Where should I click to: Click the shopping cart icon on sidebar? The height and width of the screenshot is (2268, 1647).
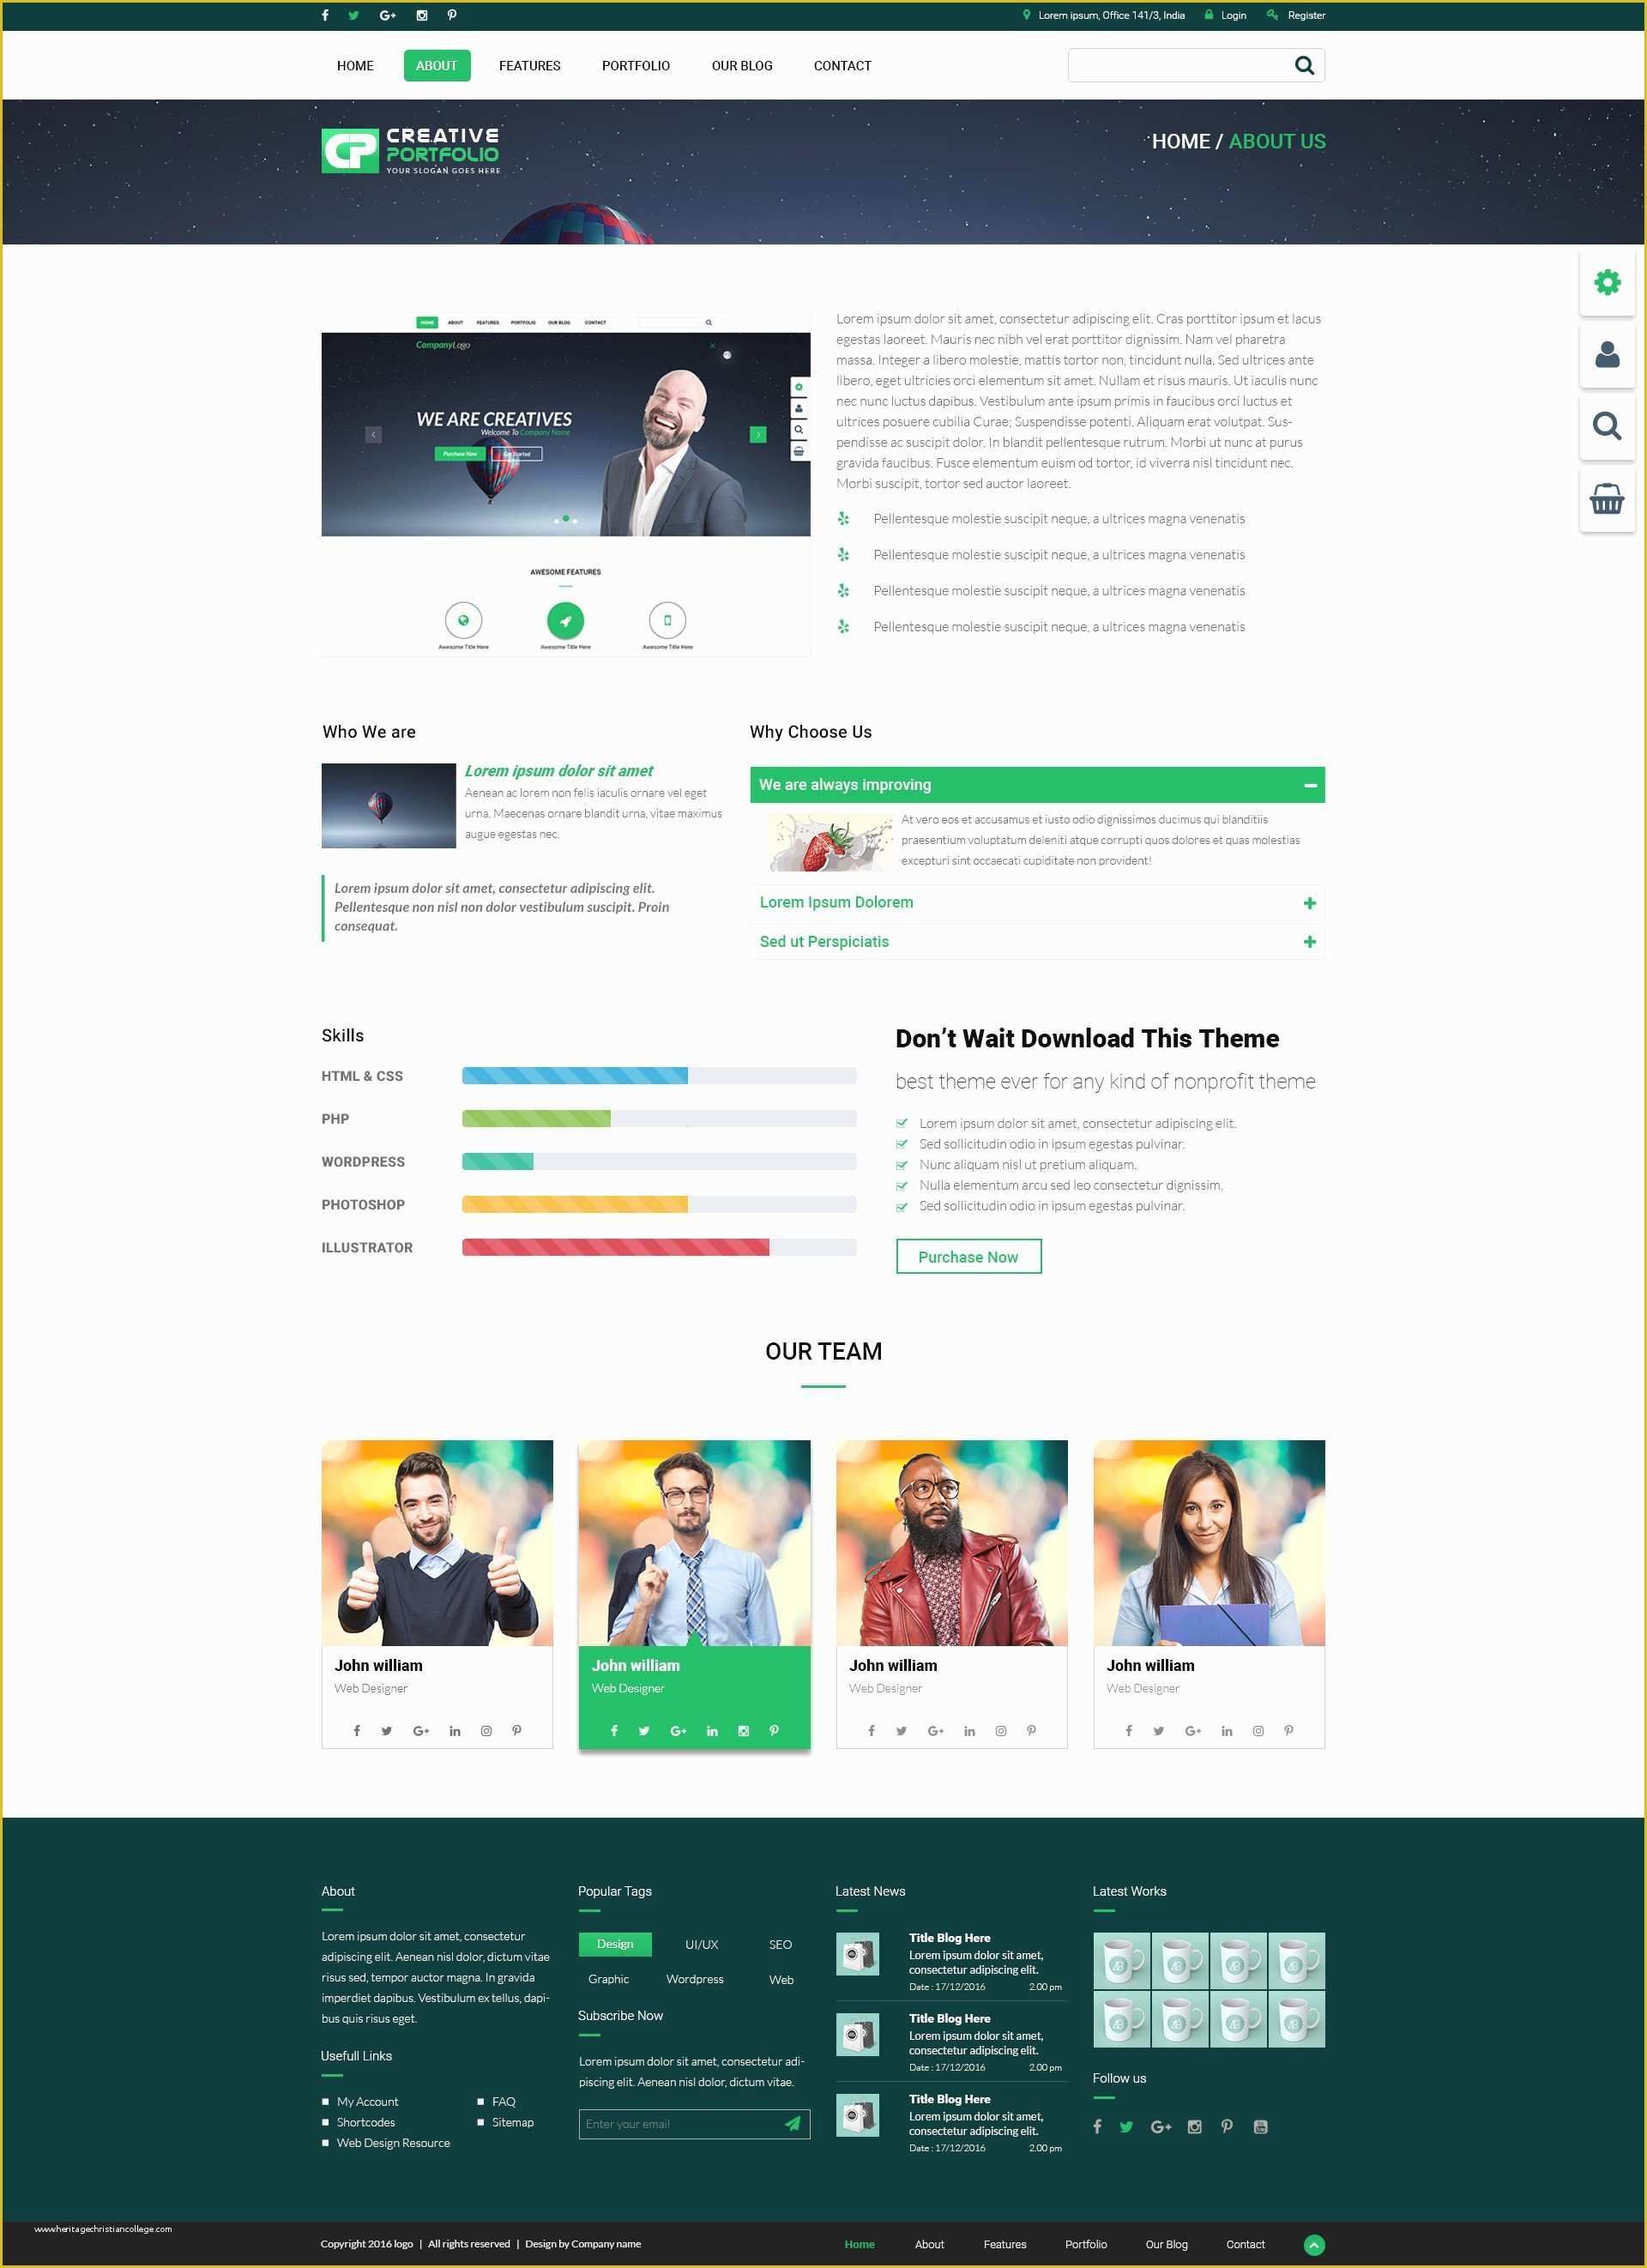pos(1605,505)
